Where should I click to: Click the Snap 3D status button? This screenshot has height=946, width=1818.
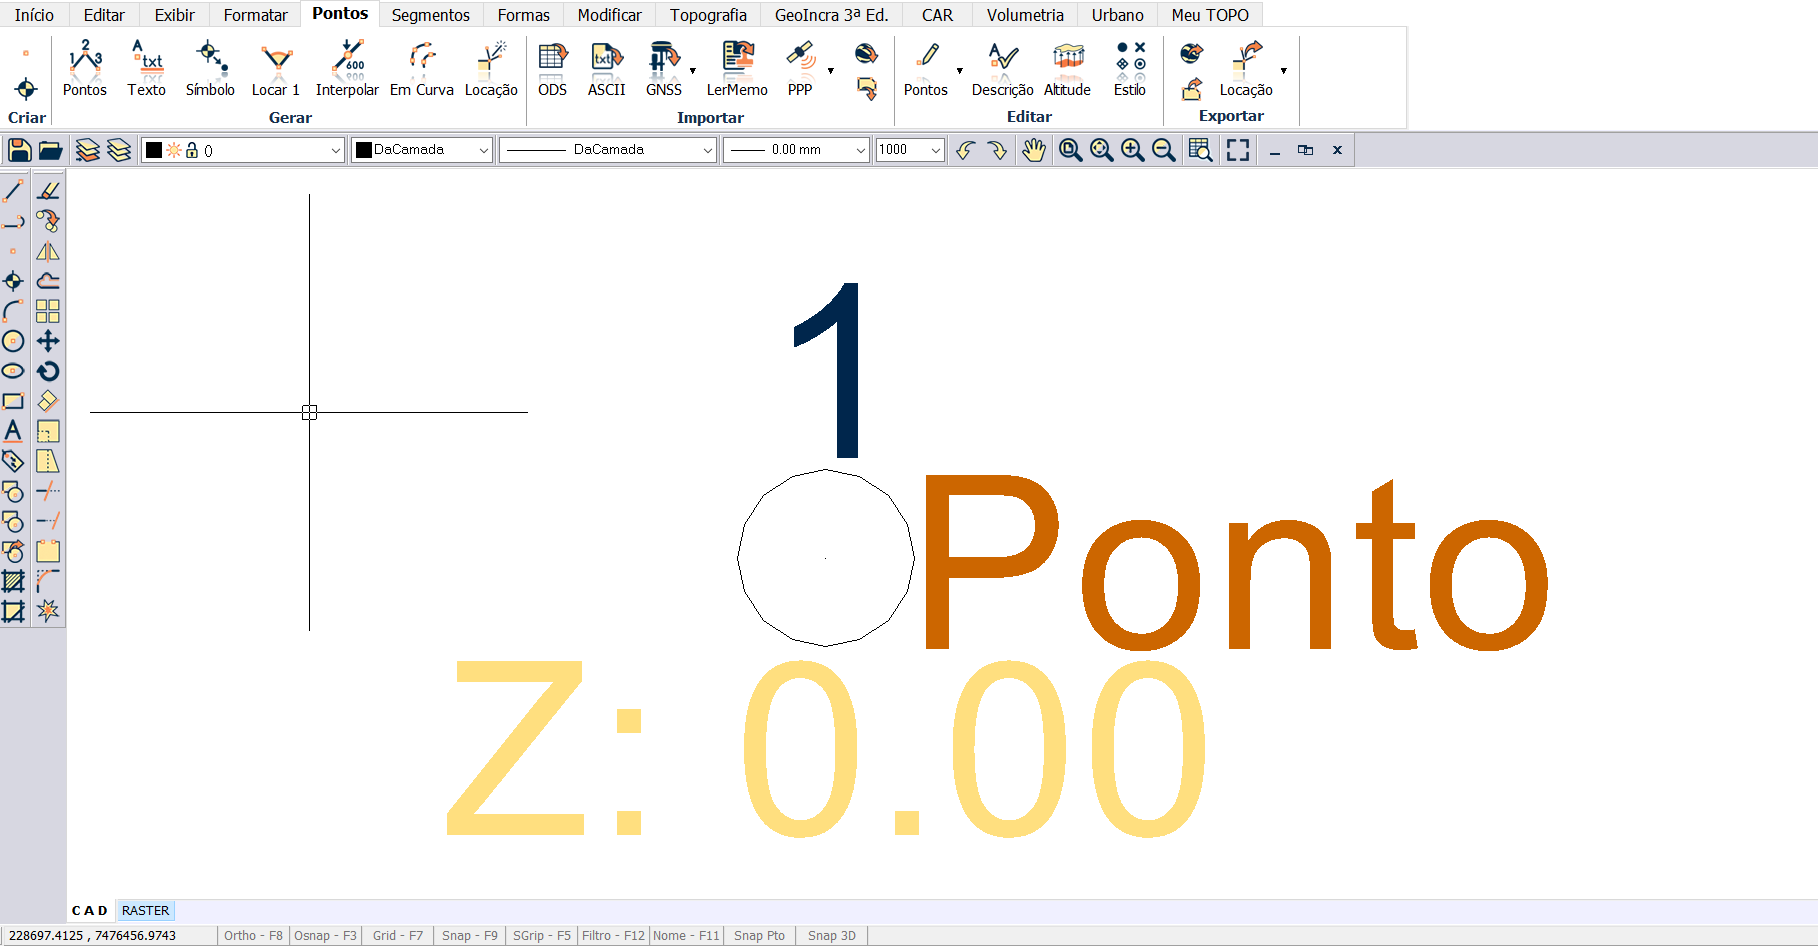click(x=831, y=936)
